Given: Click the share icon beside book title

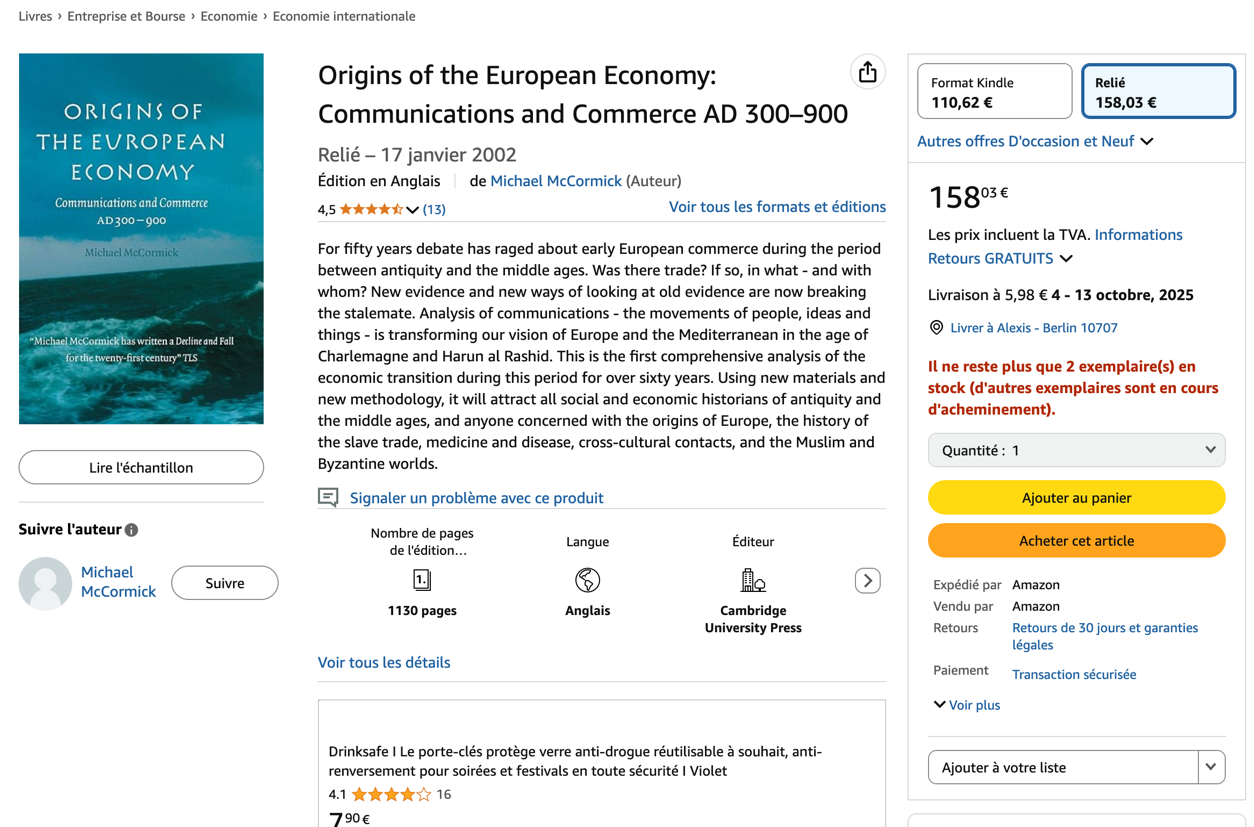Looking at the screenshot, I should 867,72.
